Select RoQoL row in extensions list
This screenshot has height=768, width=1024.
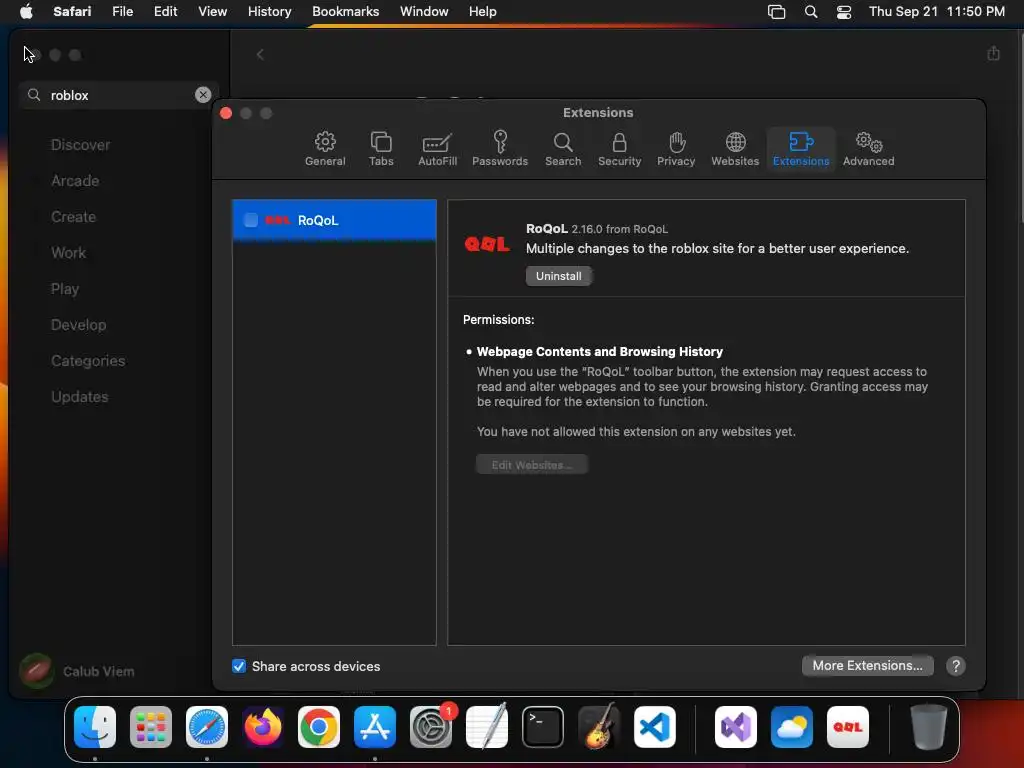tap(334, 220)
